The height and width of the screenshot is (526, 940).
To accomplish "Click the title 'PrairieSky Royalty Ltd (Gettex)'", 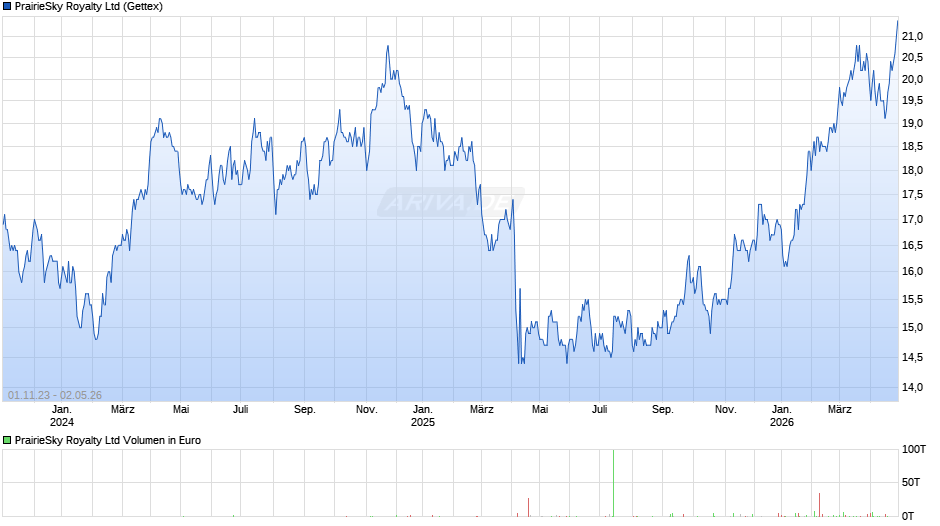I will pos(89,7).
